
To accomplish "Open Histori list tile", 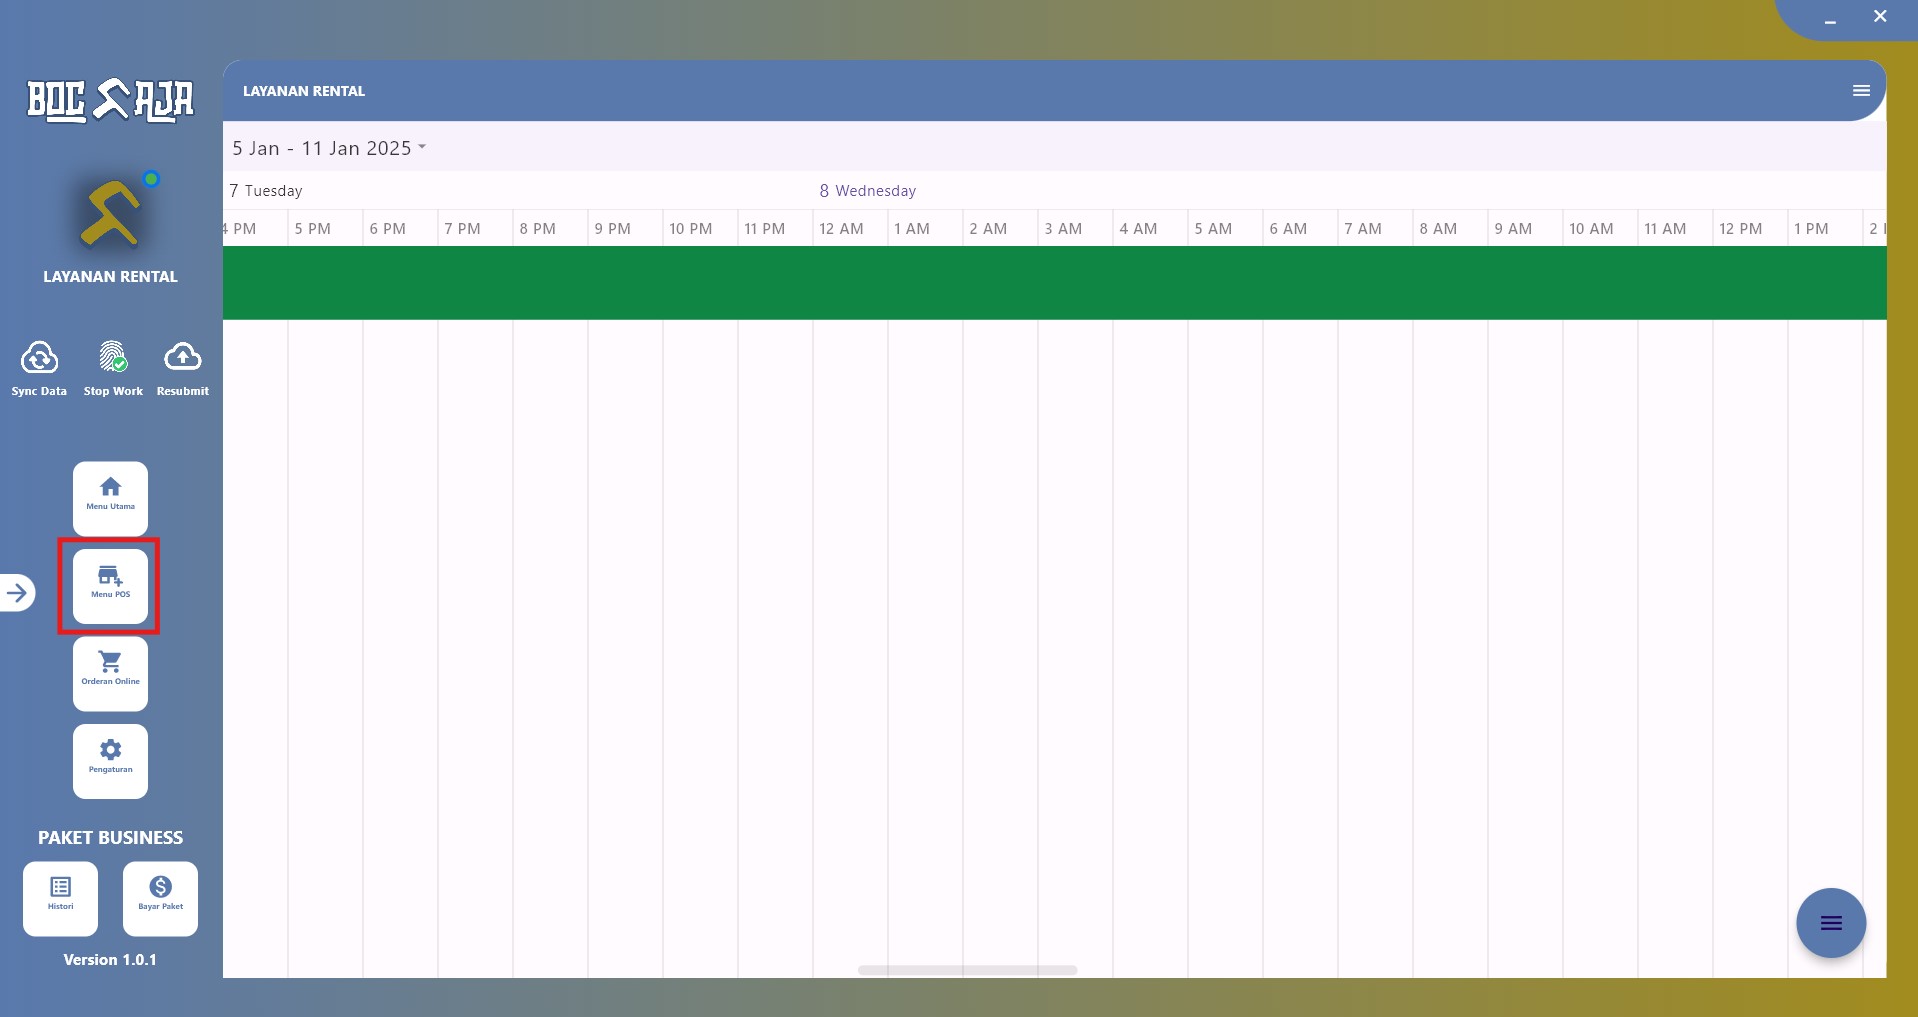I will coord(60,898).
